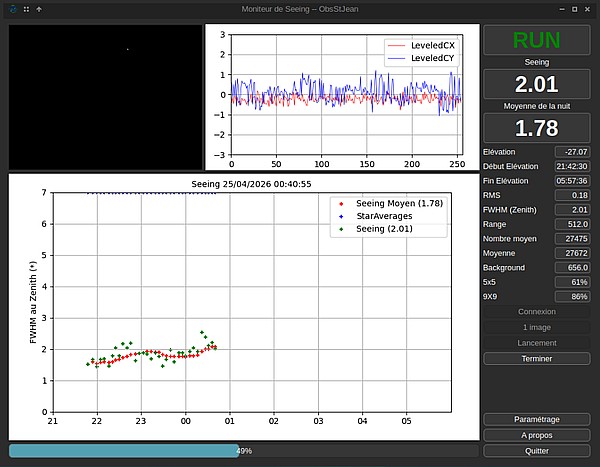Select the Elévation field showing -27.07
The width and height of the screenshot is (600, 467).
tap(572, 152)
